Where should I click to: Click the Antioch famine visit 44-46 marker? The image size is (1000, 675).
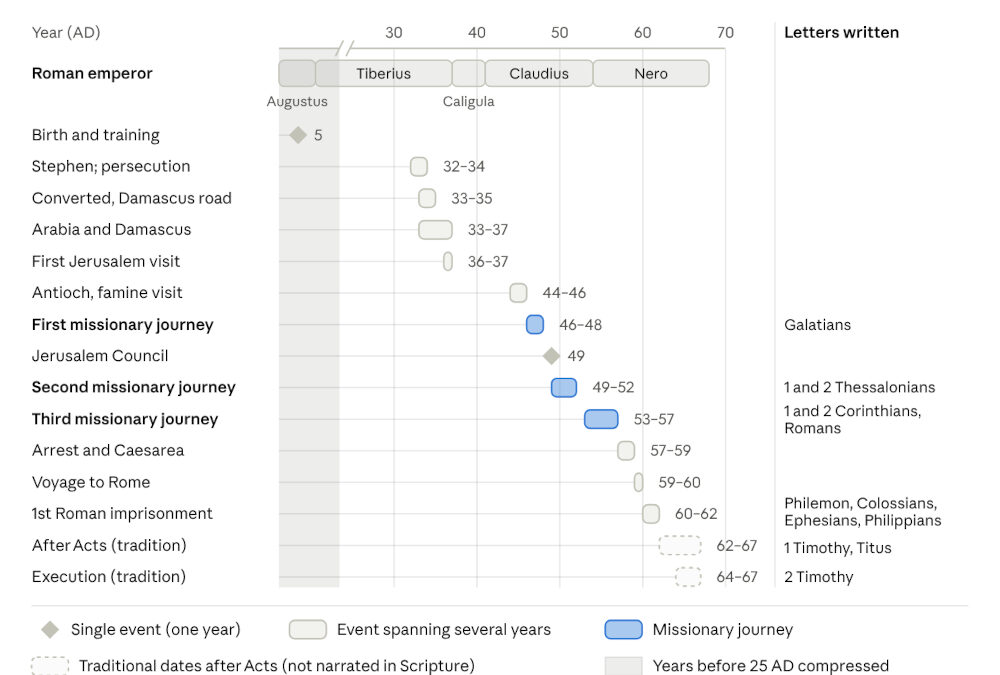pyautogui.click(x=518, y=293)
